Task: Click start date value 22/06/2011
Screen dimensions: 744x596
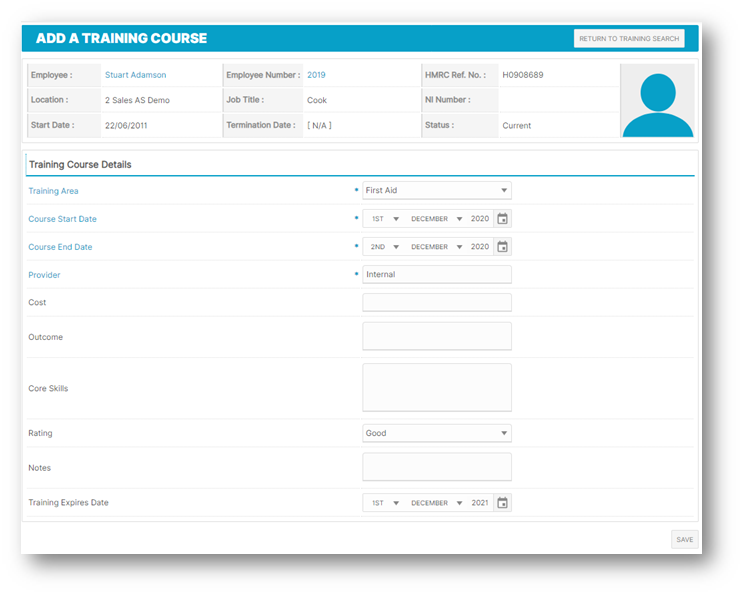Action: coord(126,126)
